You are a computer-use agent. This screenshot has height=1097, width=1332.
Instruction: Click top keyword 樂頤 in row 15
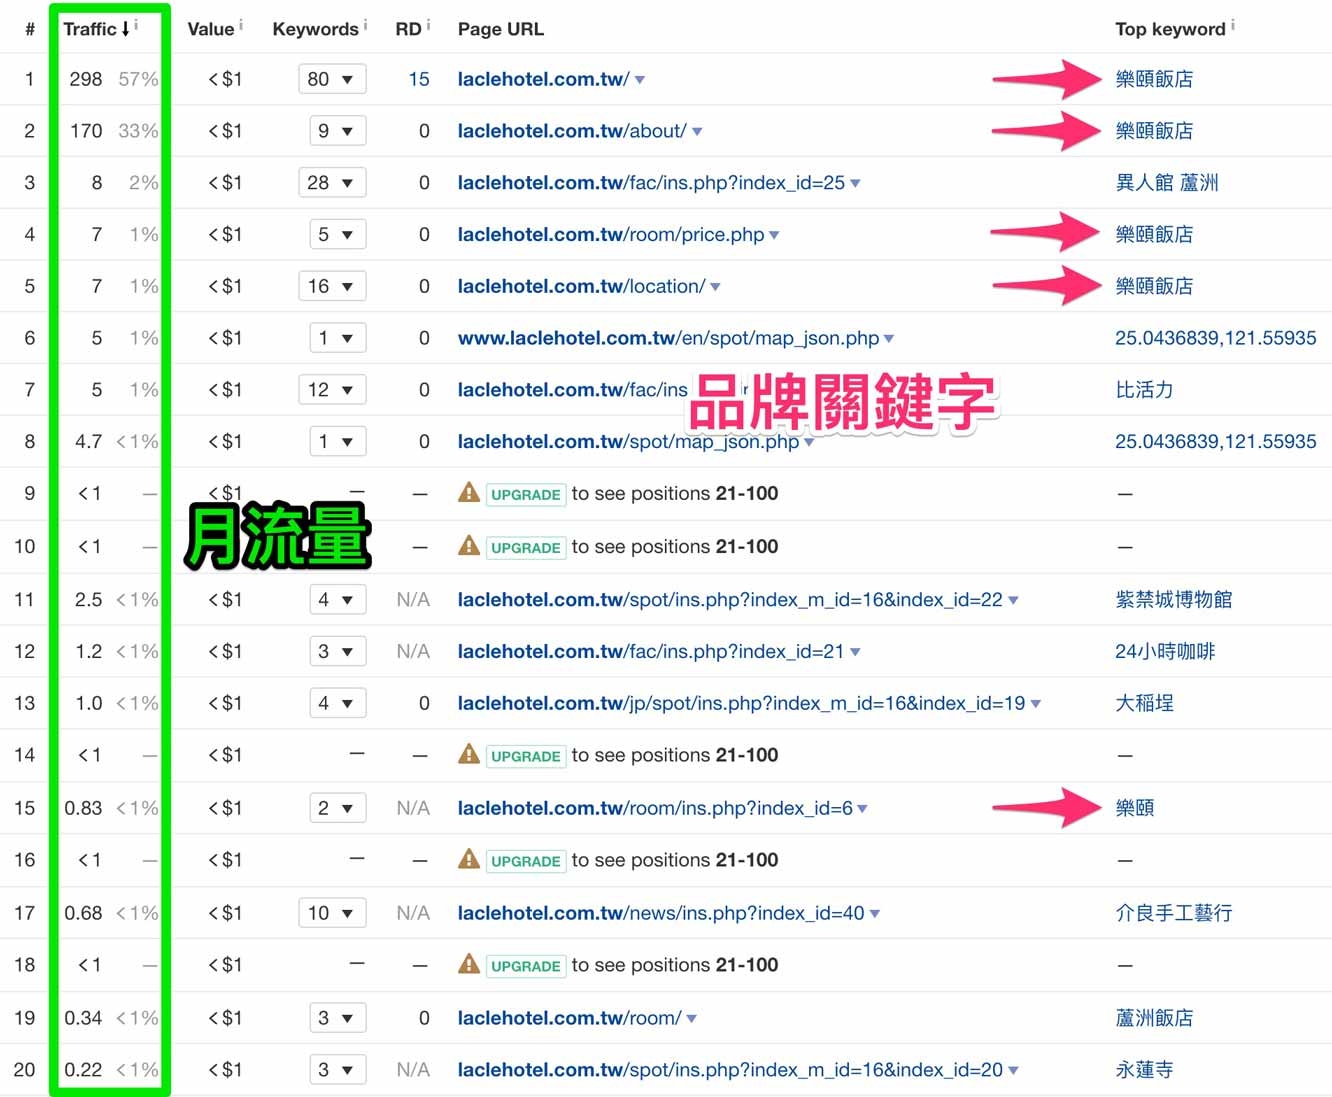click(x=1135, y=808)
